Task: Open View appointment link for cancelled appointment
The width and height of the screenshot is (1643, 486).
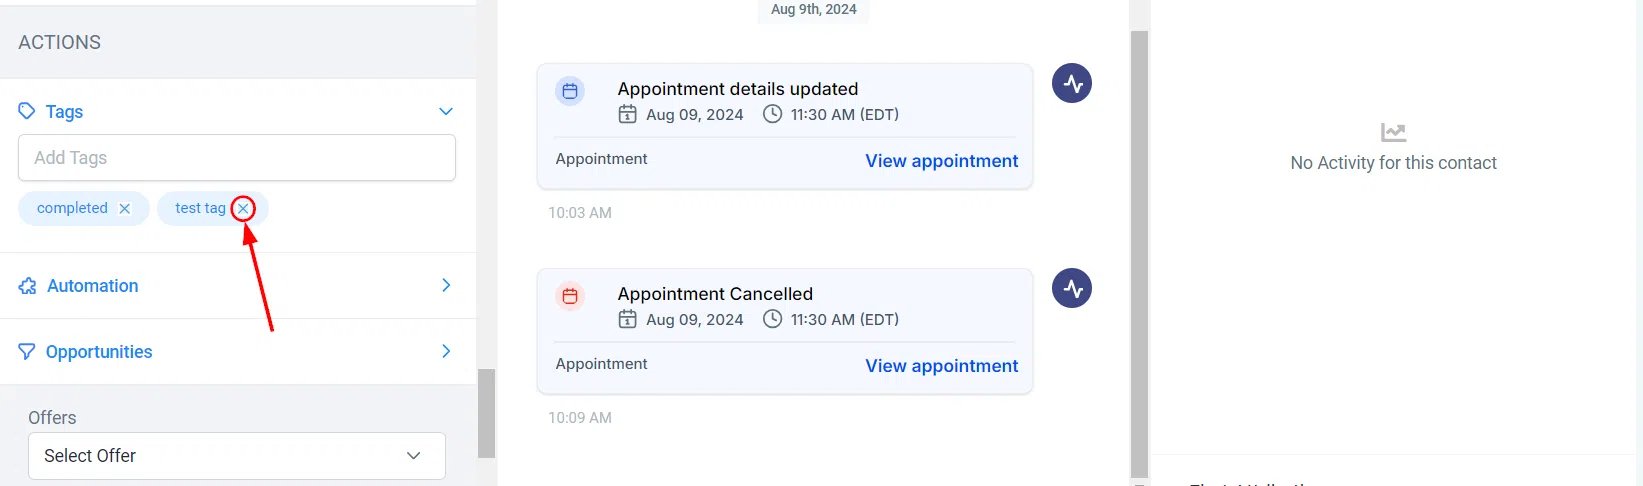Action: pyautogui.click(x=942, y=366)
